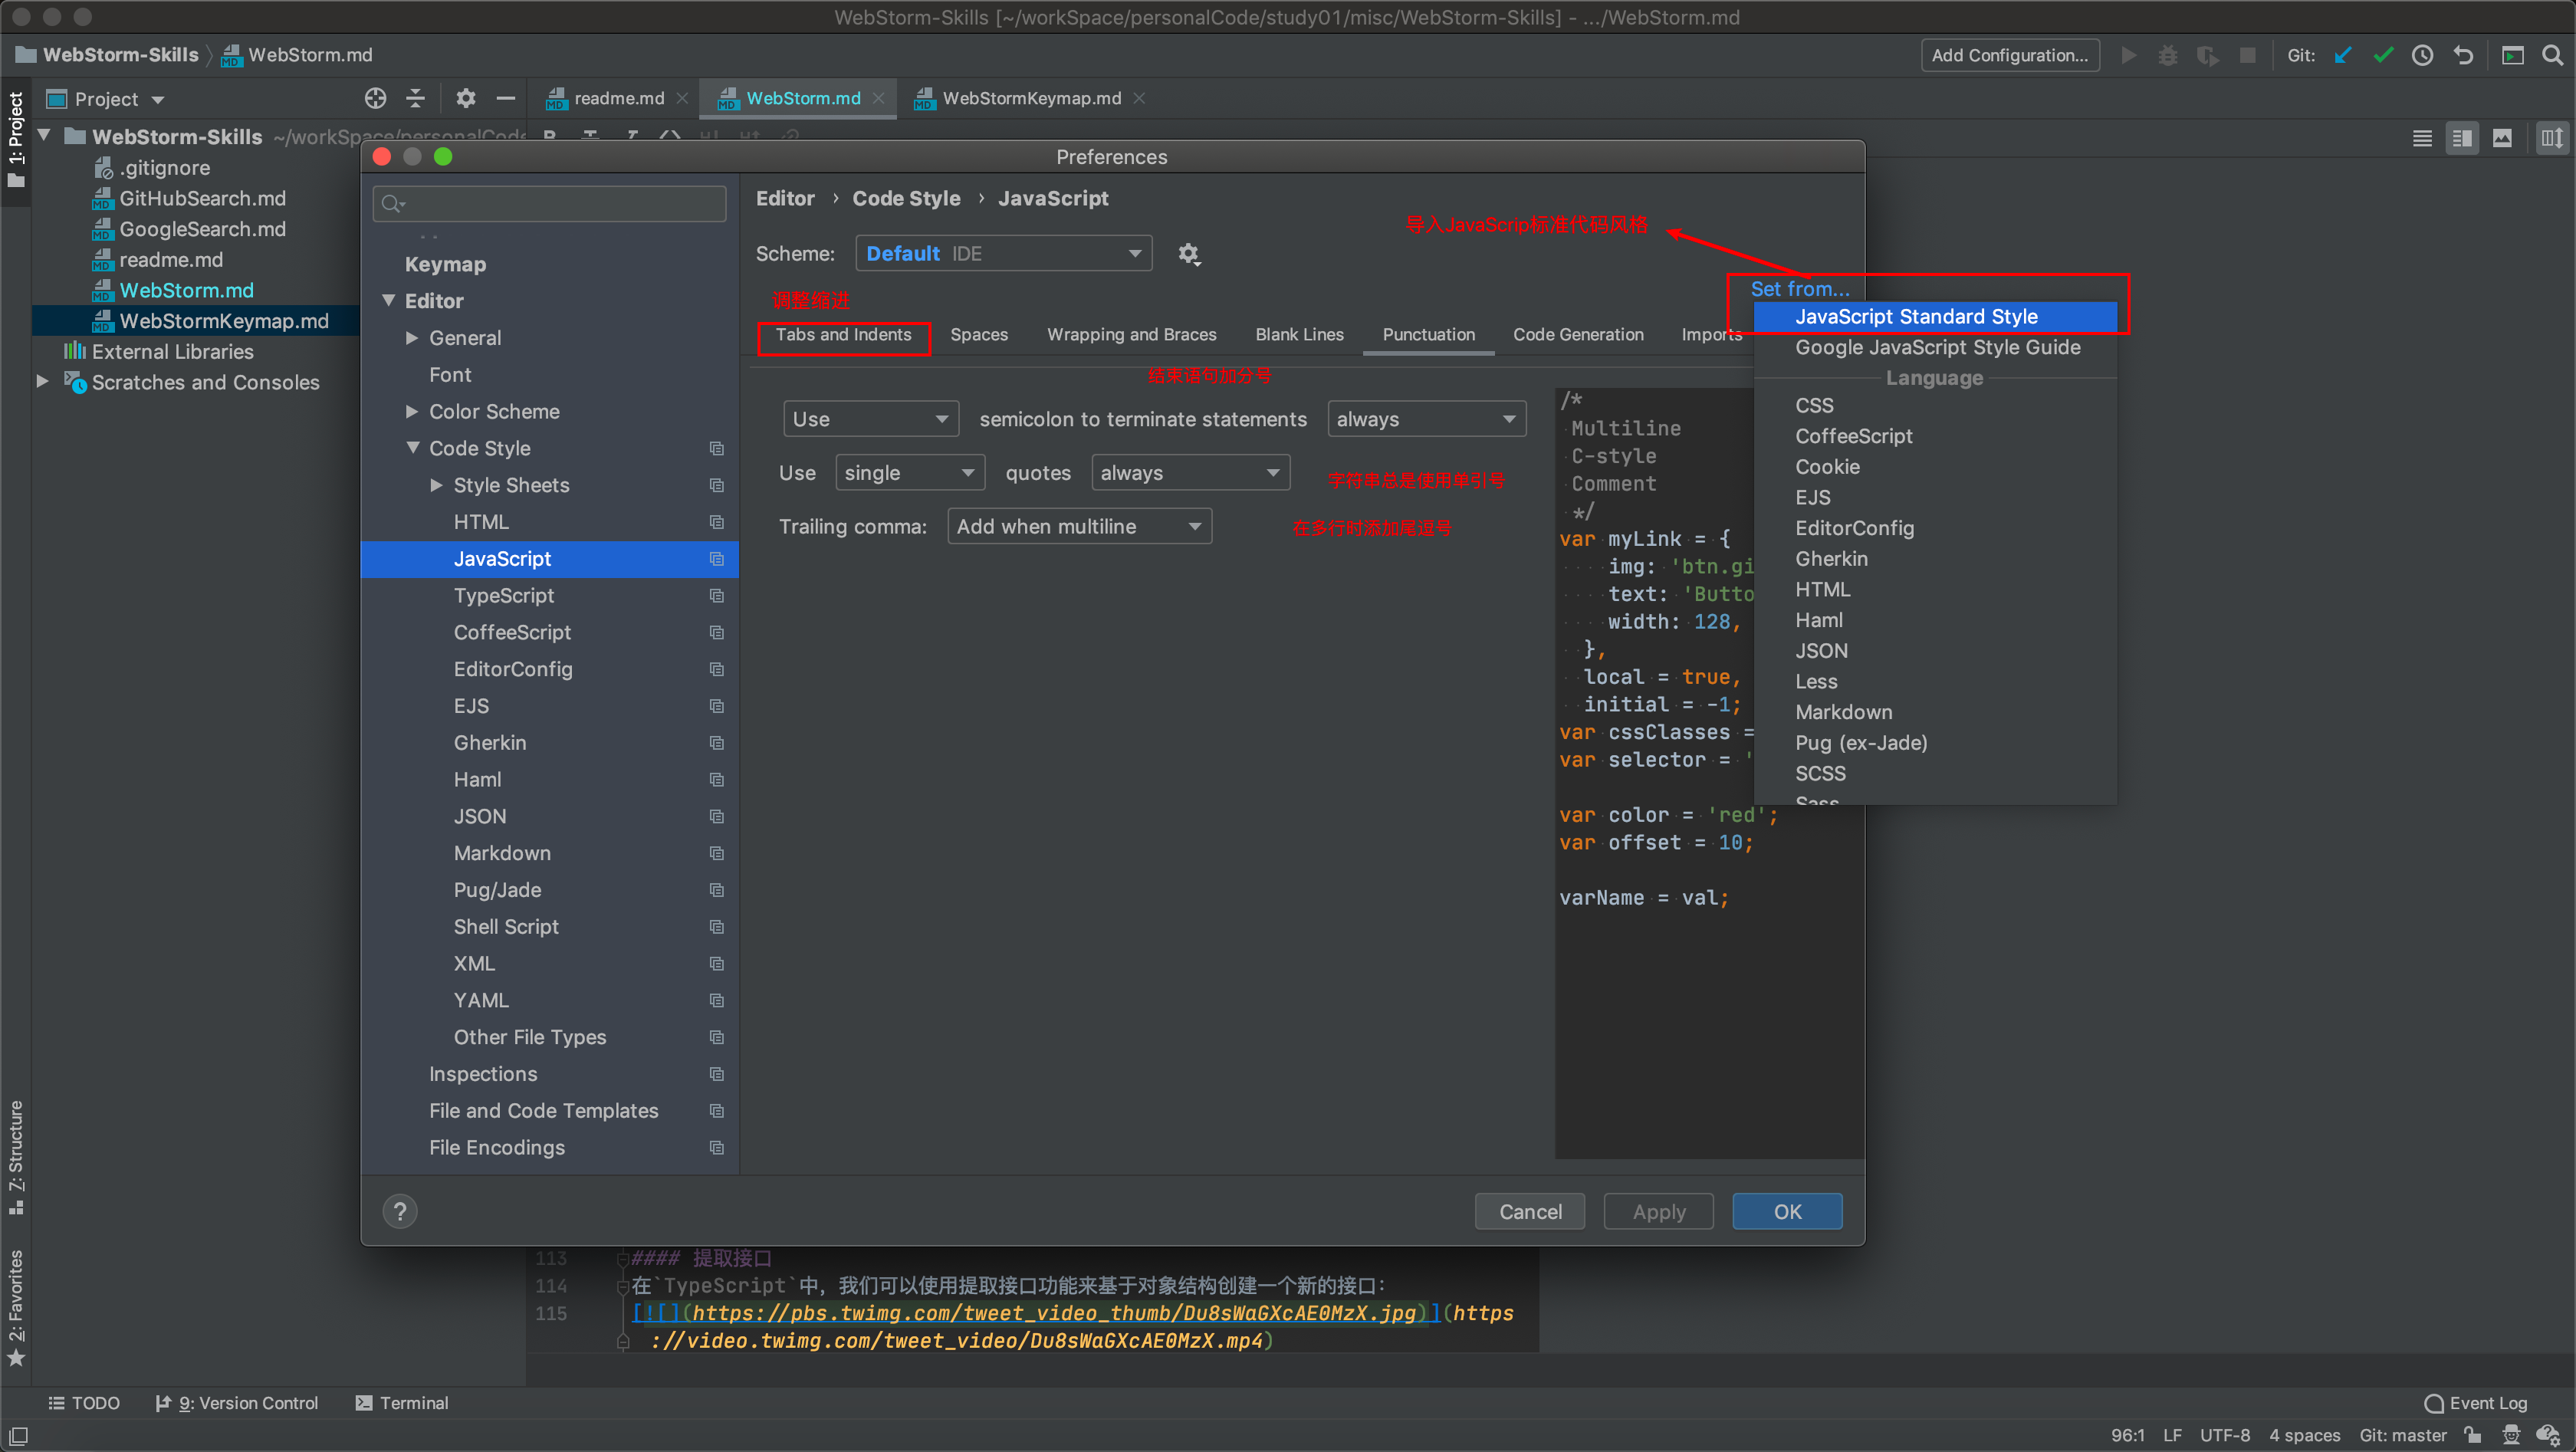Open Search Everywhere magnifier icon
2576x1452 pixels.
pyautogui.click(x=2552, y=55)
